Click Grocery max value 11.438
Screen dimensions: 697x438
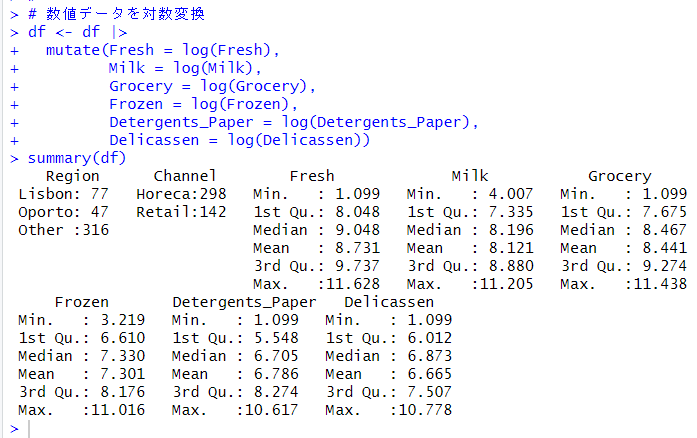pyautogui.click(x=661, y=284)
